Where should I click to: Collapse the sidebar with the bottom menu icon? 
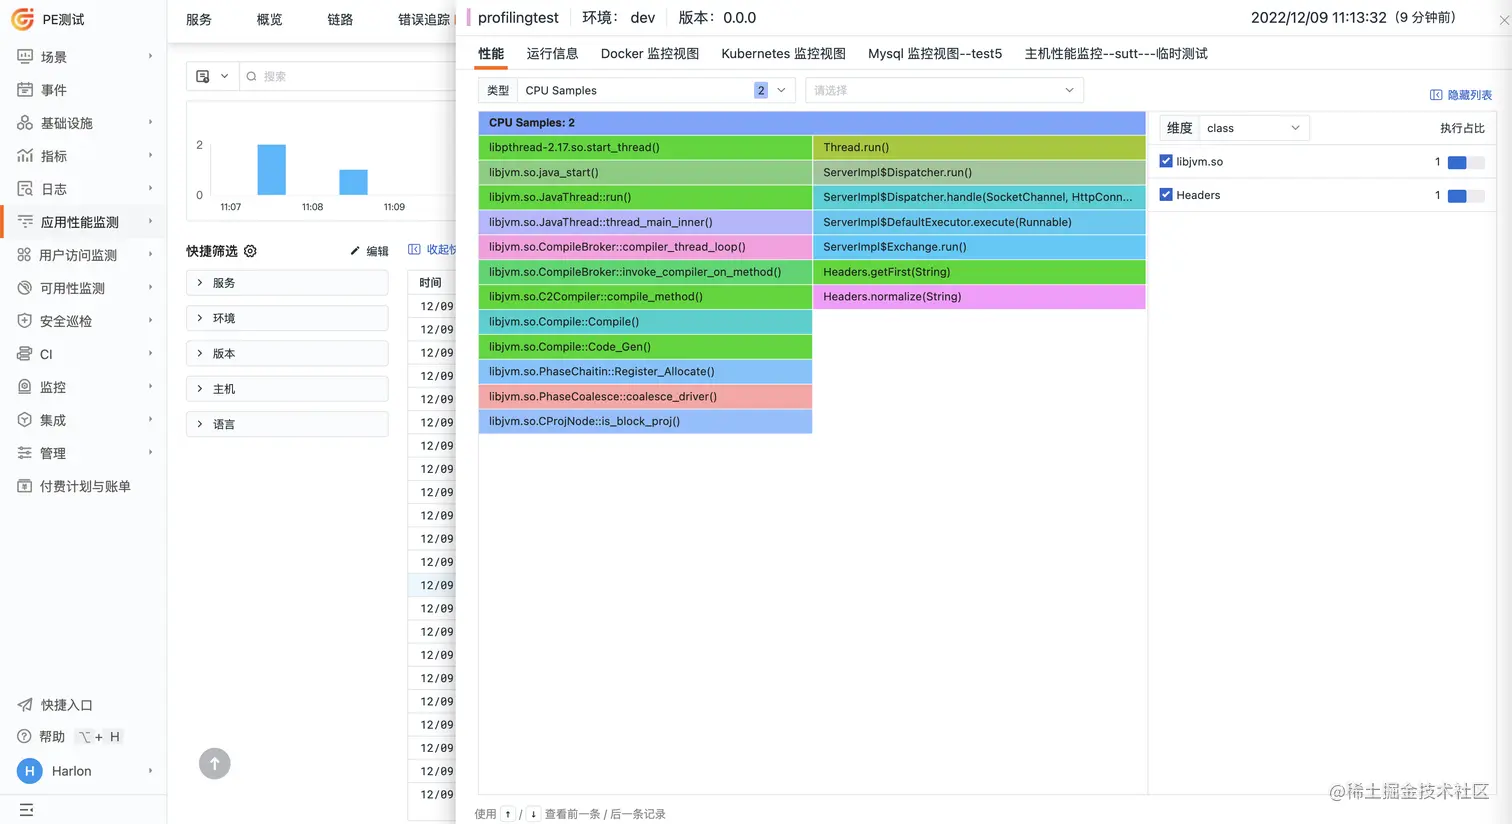tap(26, 810)
